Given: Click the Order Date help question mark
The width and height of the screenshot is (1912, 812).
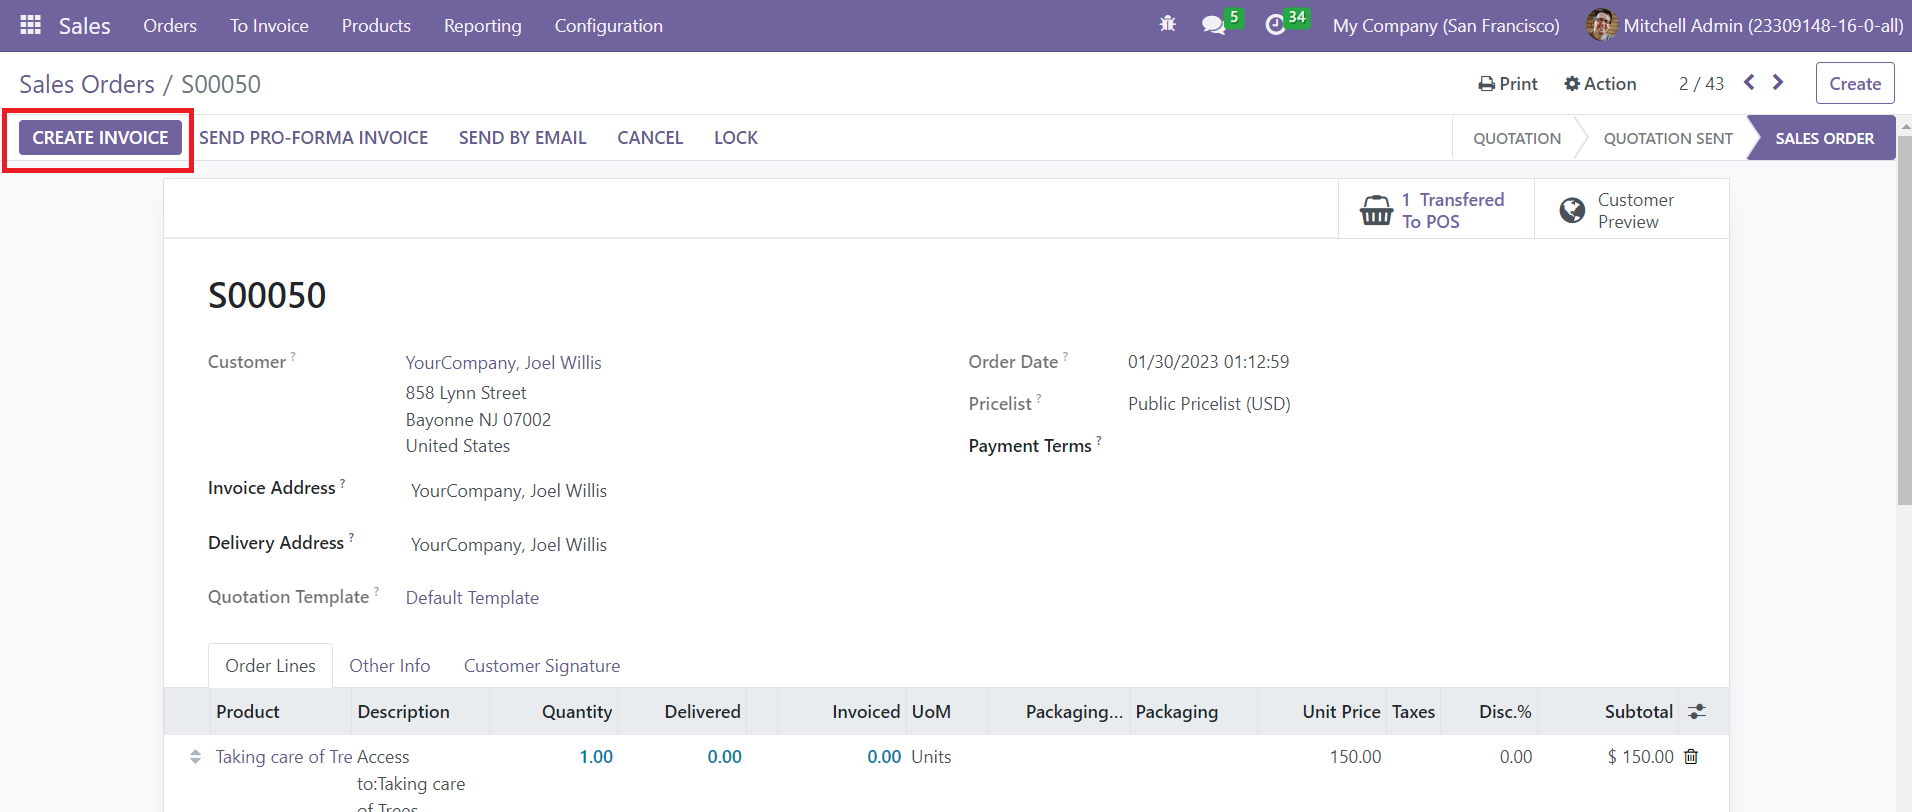Looking at the screenshot, I should [x=1065, y=356].
